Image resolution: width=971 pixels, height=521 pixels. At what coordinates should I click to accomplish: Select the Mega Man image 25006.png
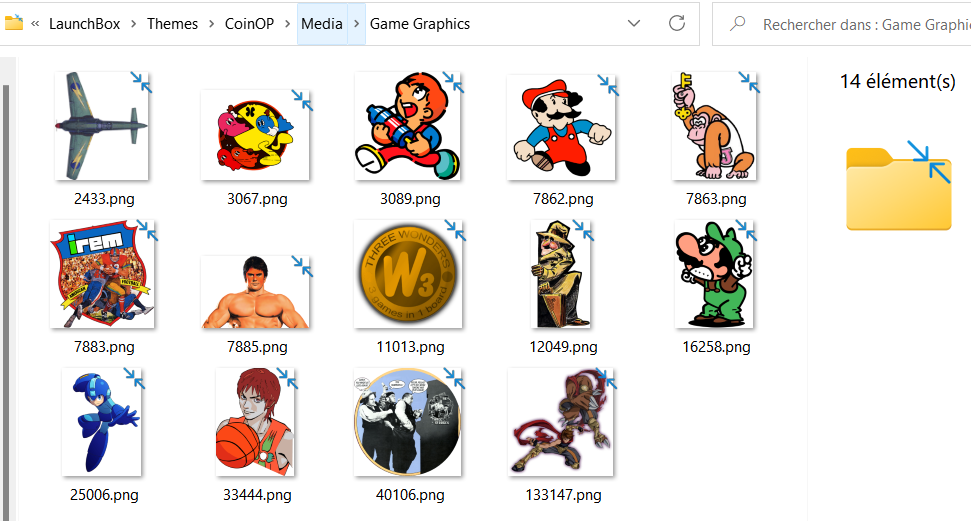[102, 422]
